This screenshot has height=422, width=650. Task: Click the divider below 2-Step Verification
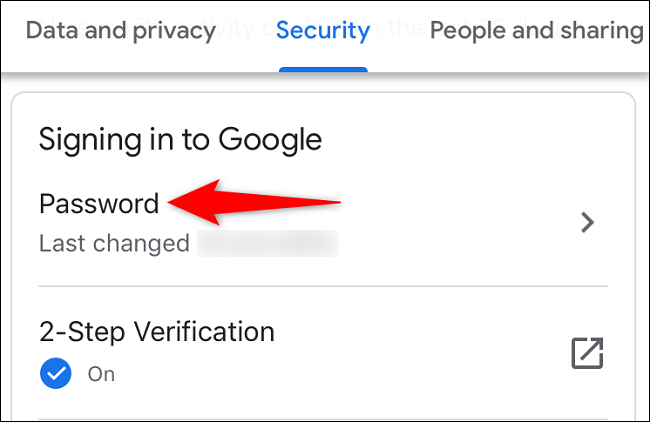click(x=322, y=419)
